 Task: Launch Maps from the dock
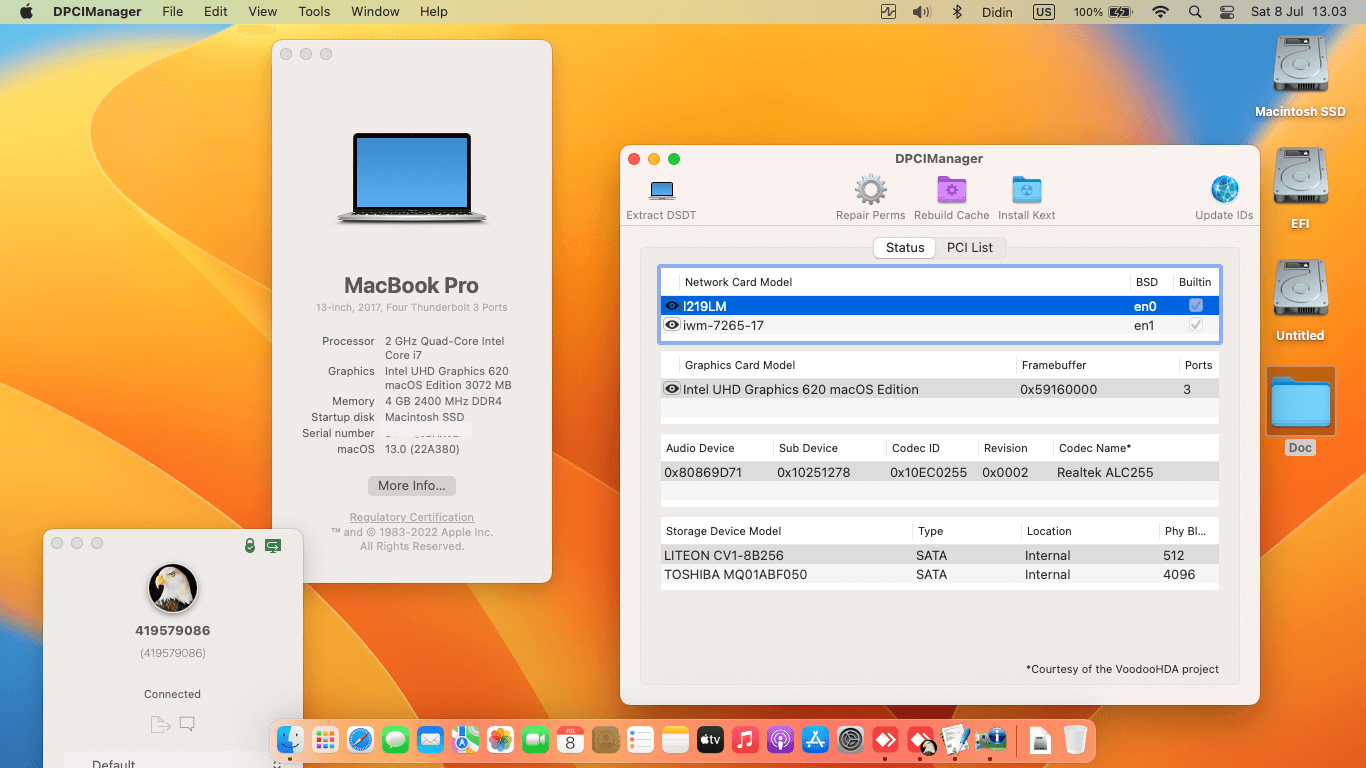tap(465, 740)
